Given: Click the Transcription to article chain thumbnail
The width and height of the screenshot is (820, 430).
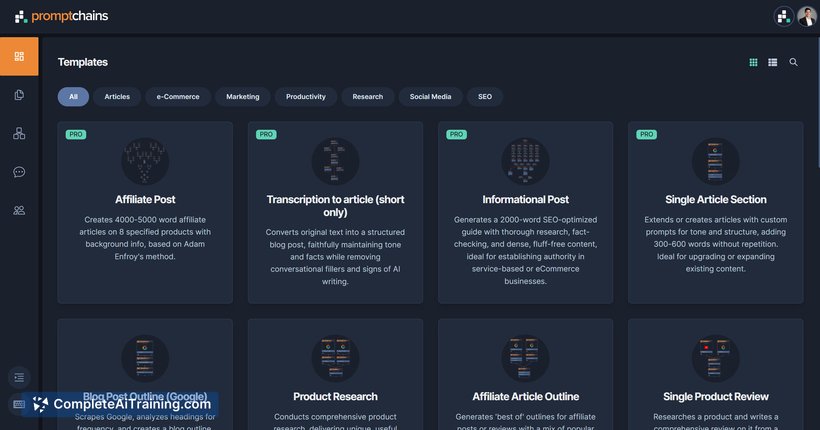Looking at the screenshot, I should pos(335,161).
